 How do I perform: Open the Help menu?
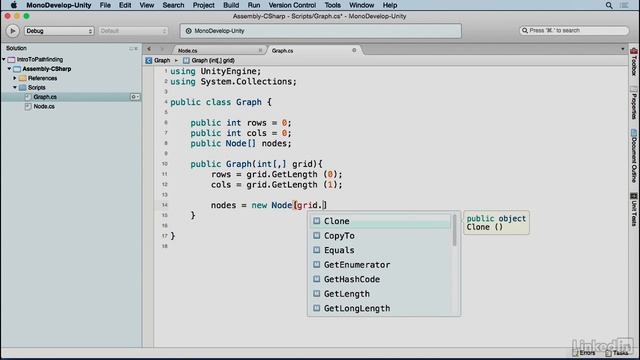(389, 5)
